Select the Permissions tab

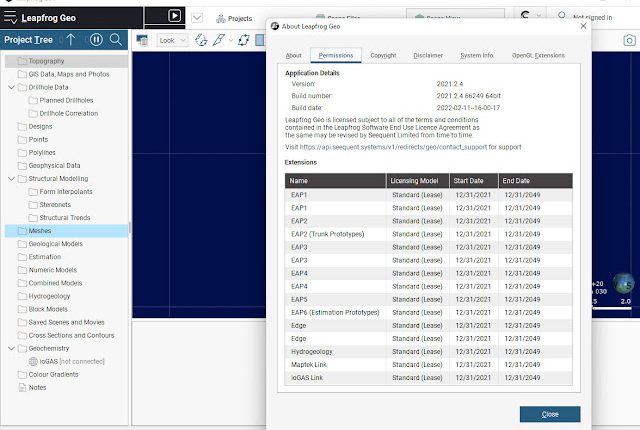pos(336,55)
